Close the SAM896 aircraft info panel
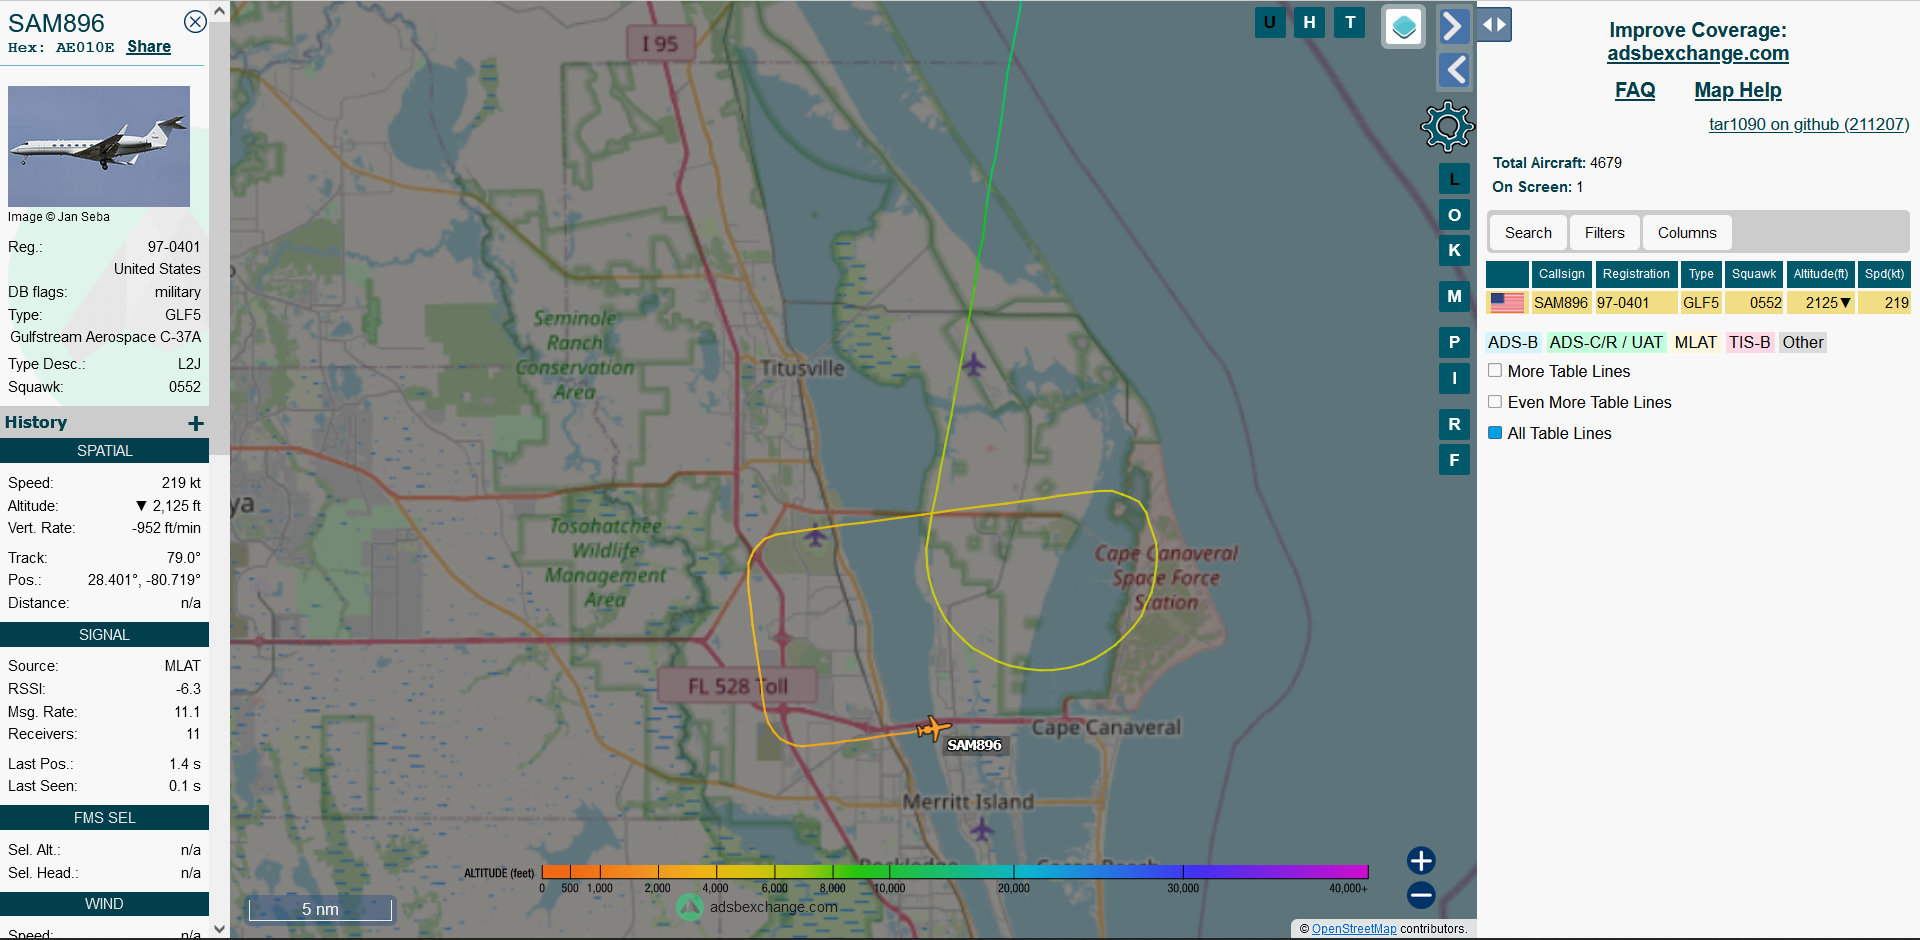 click(195, 22)
